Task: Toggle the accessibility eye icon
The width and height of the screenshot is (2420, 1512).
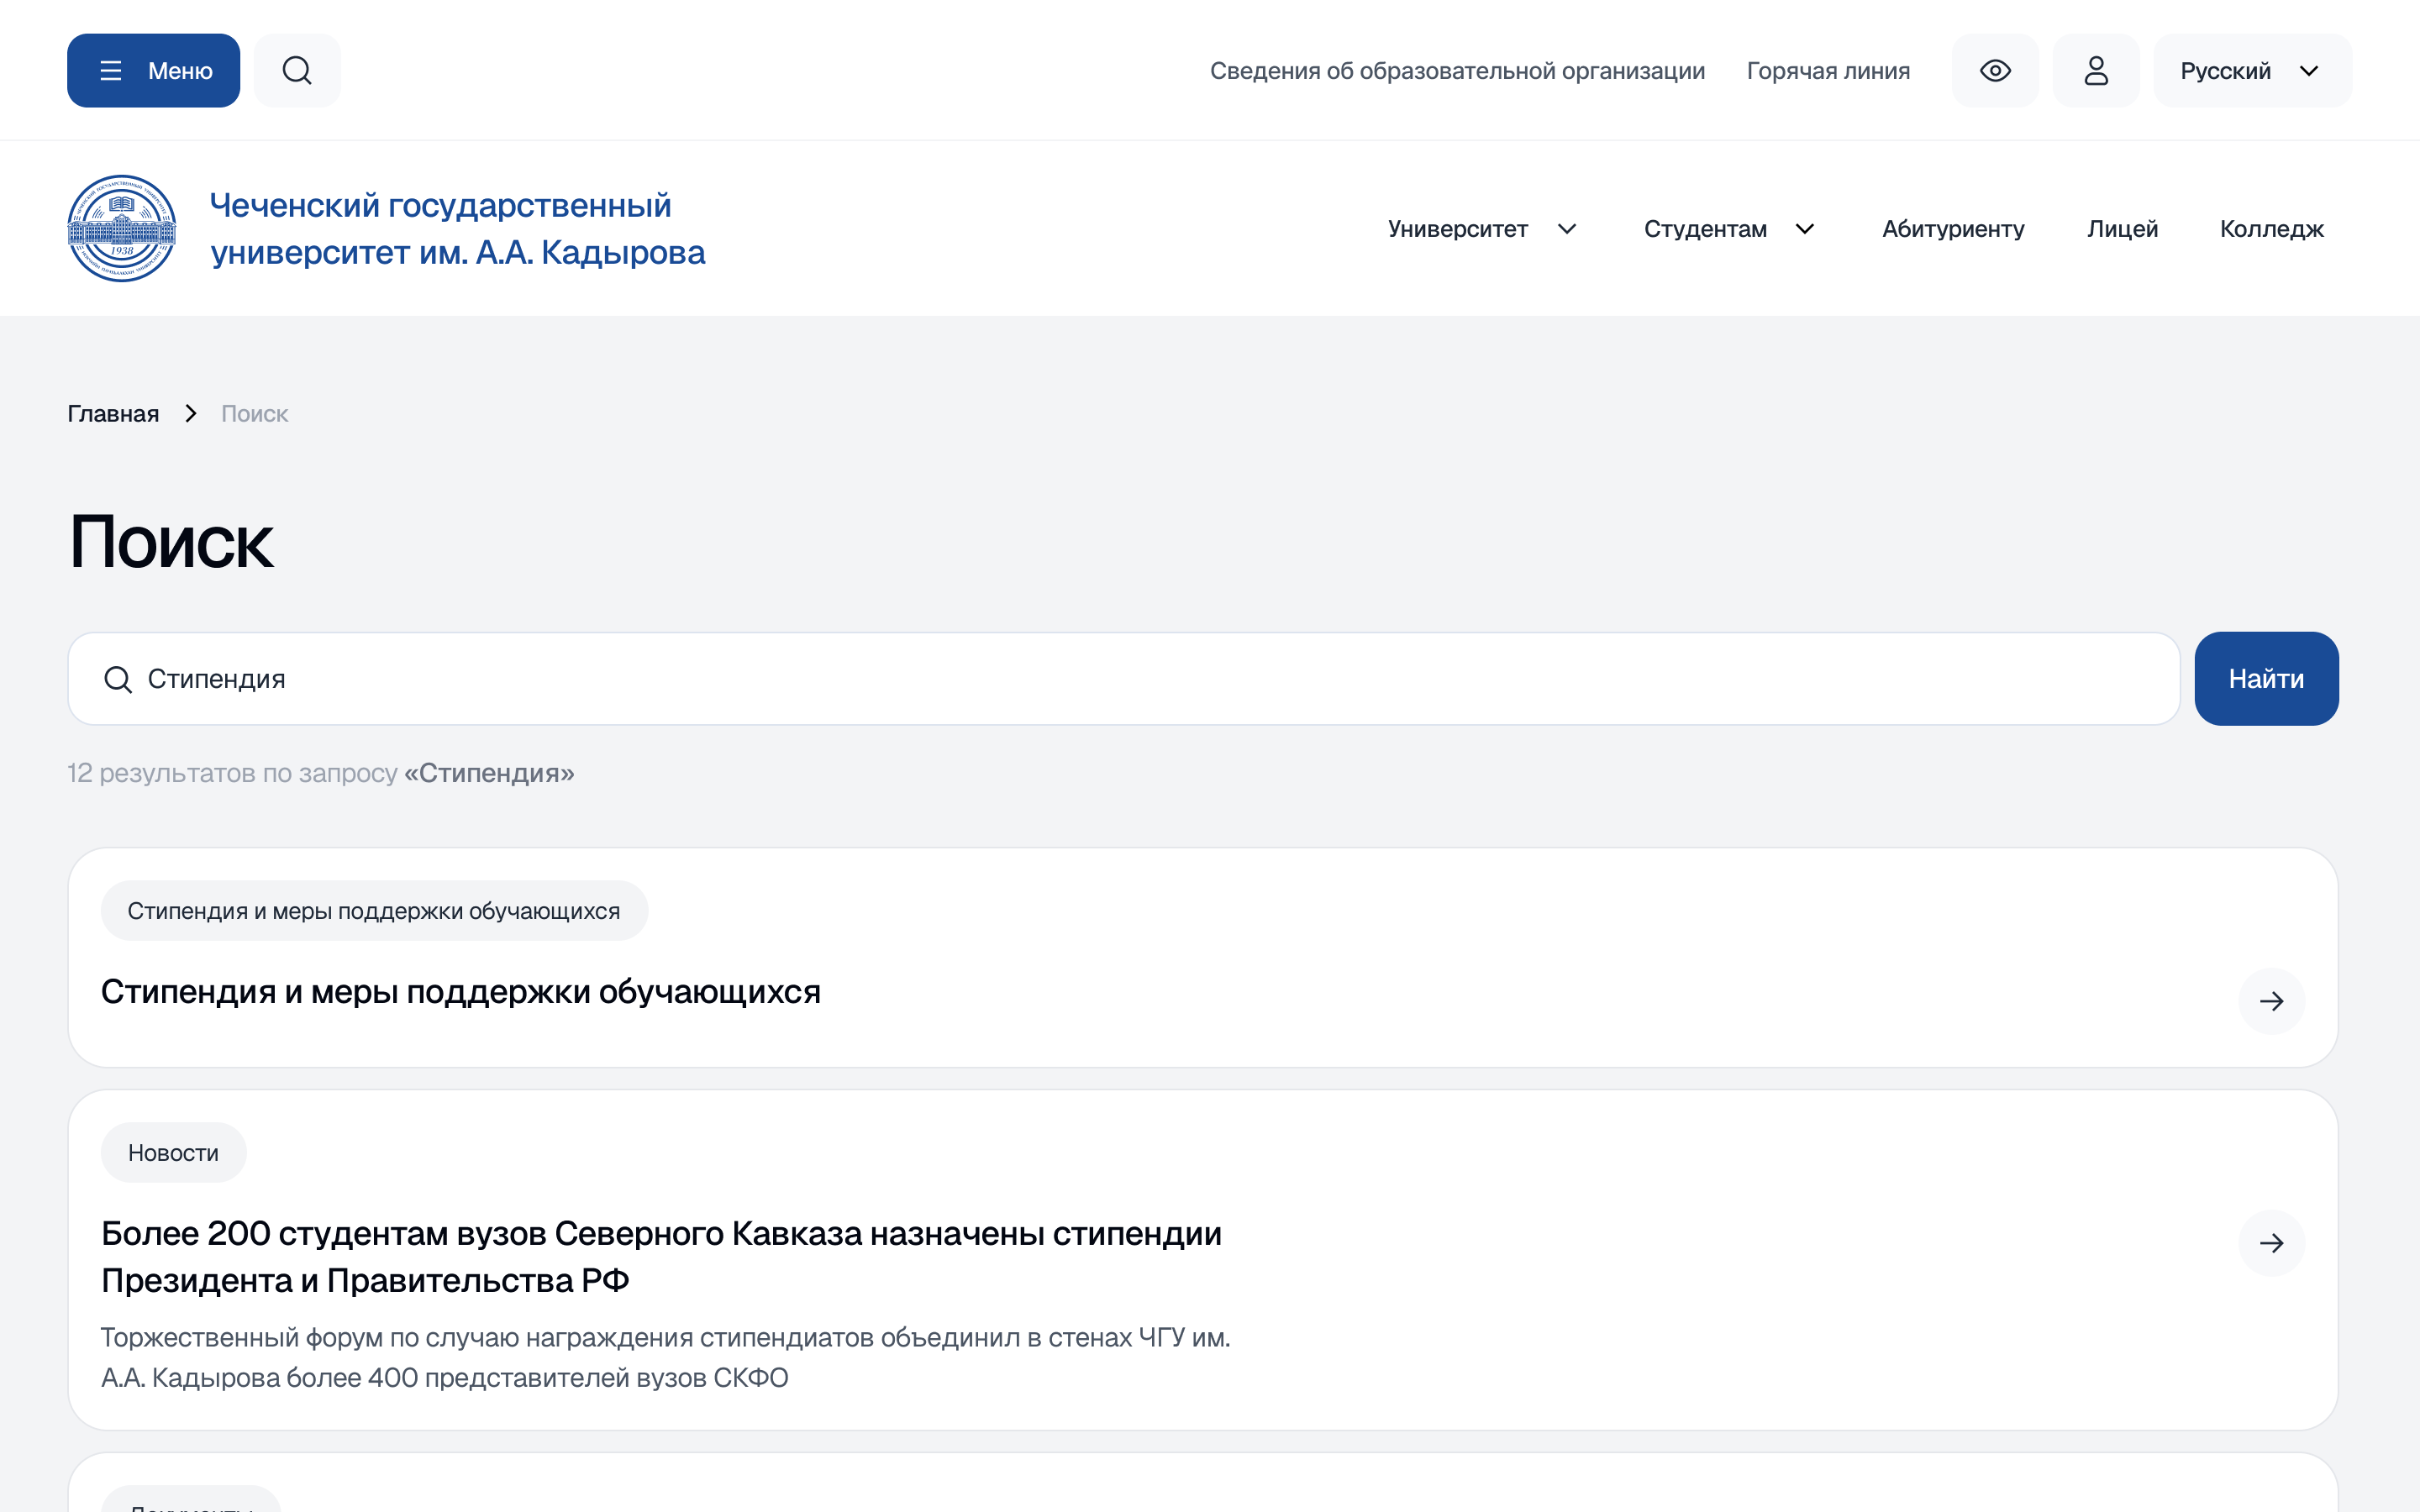Action: click(x=1995, y=71)
